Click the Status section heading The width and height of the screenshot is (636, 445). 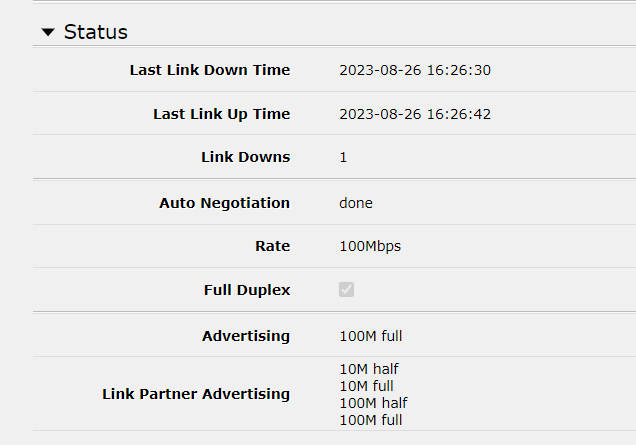96,32
